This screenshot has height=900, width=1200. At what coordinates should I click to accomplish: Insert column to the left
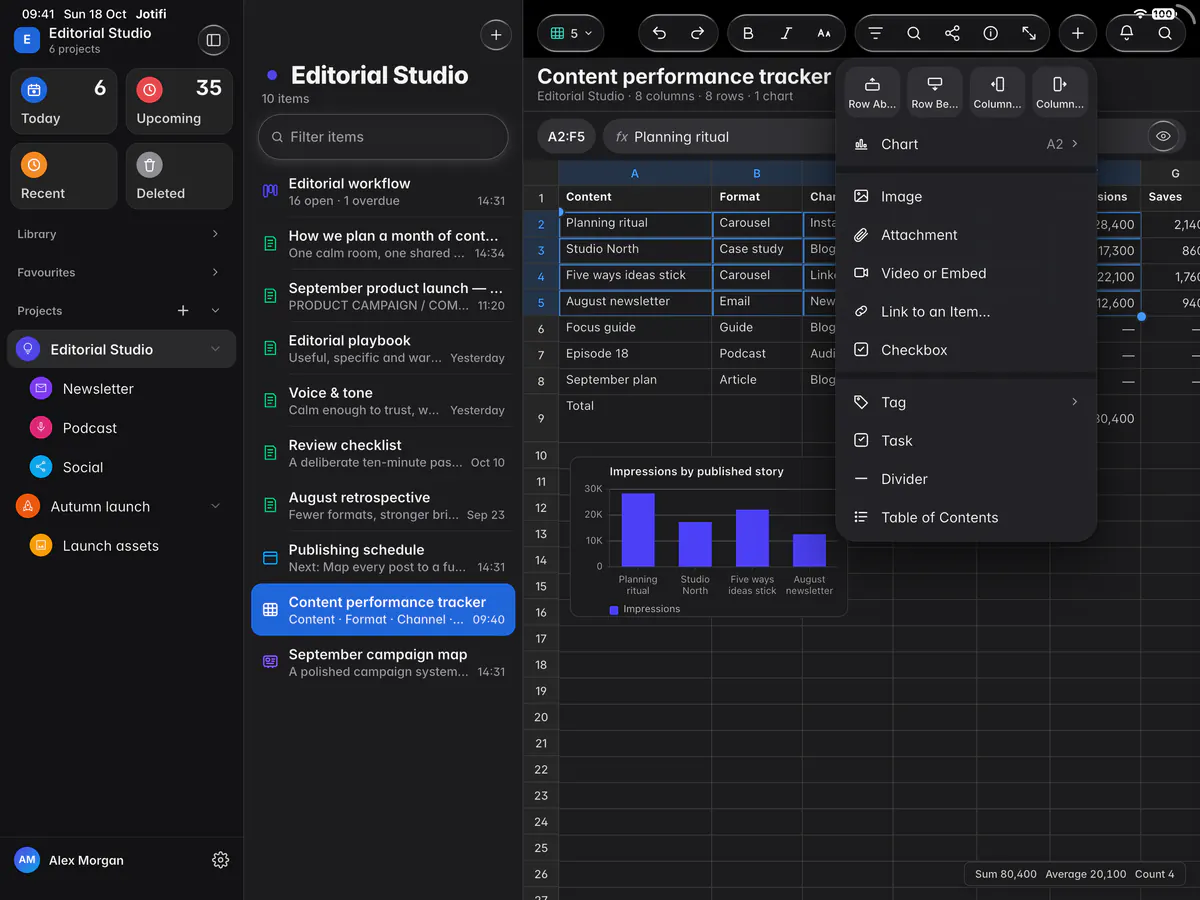997,92
